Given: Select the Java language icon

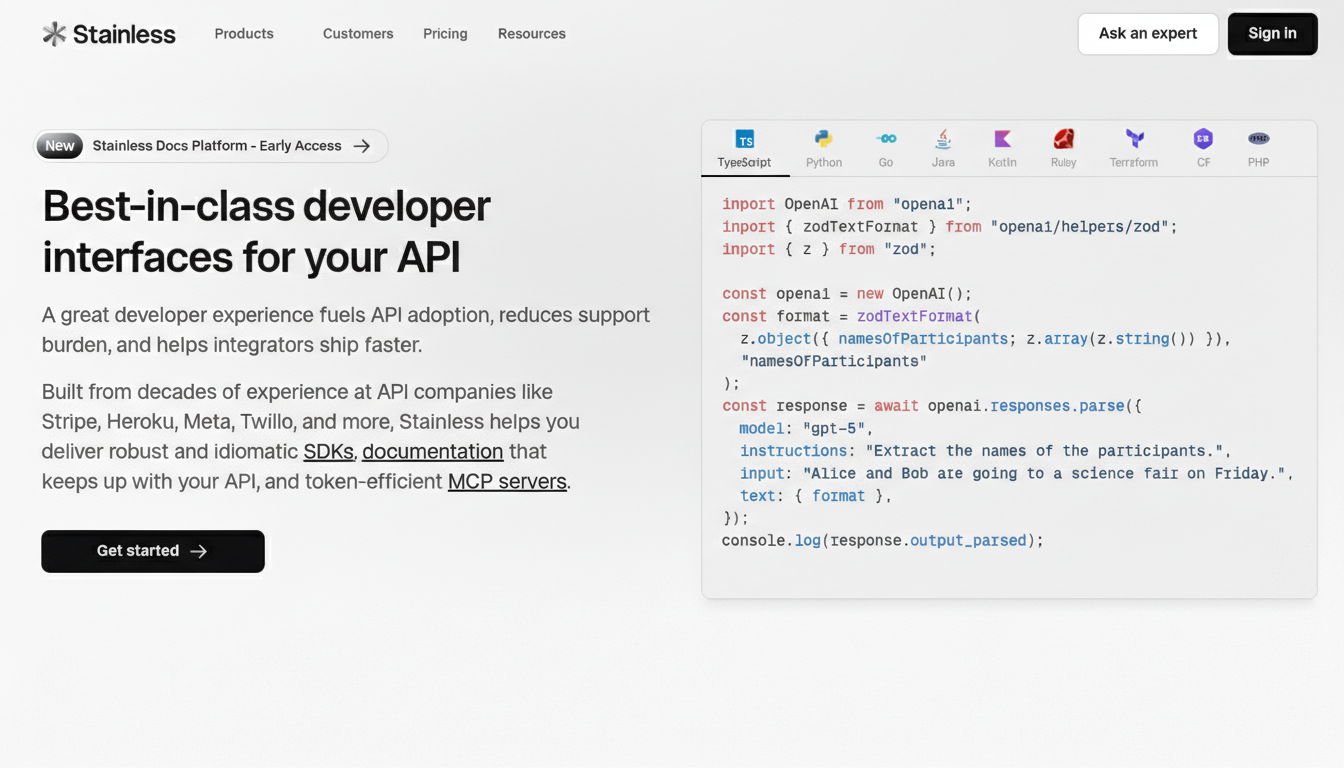Looking at the screenshot, I should tap(943, 139).
